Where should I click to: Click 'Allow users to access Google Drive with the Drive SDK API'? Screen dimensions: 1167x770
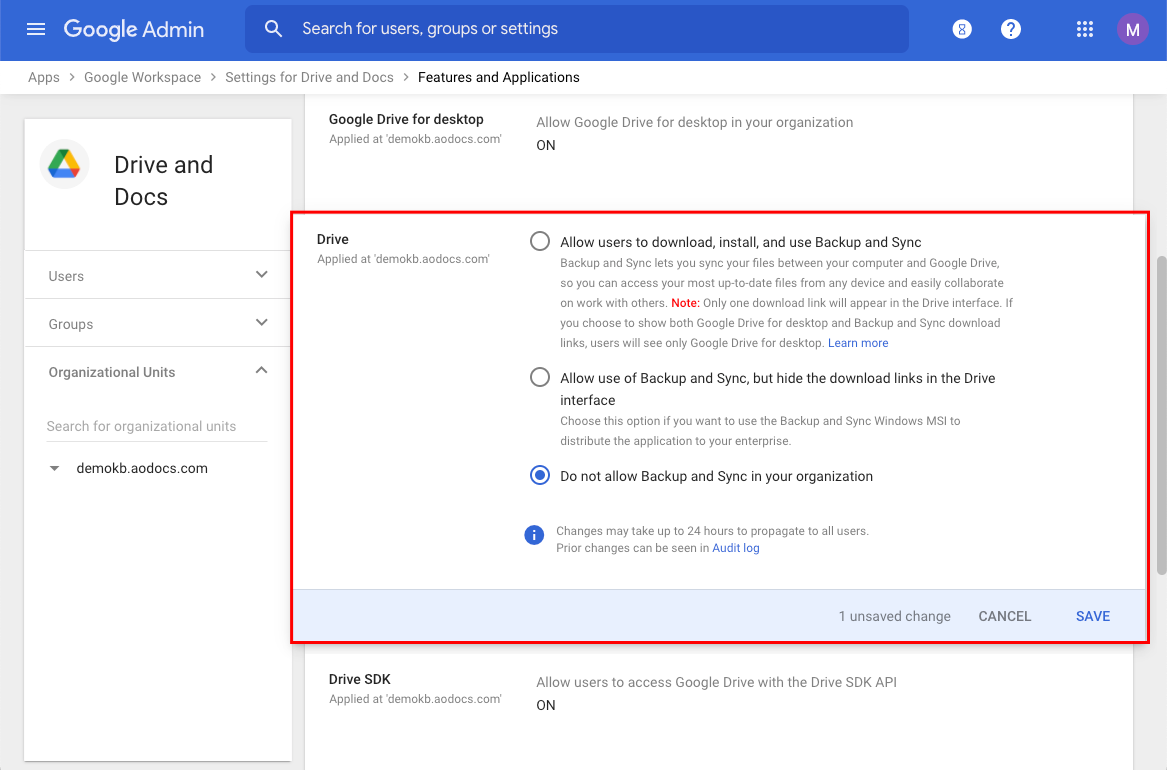(717, 682)
